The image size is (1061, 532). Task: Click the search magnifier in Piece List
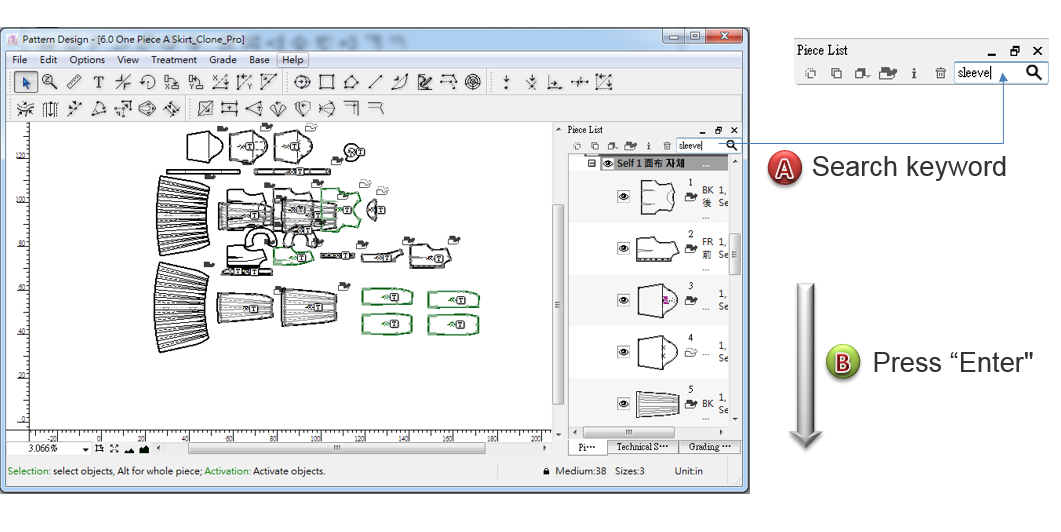732,146
